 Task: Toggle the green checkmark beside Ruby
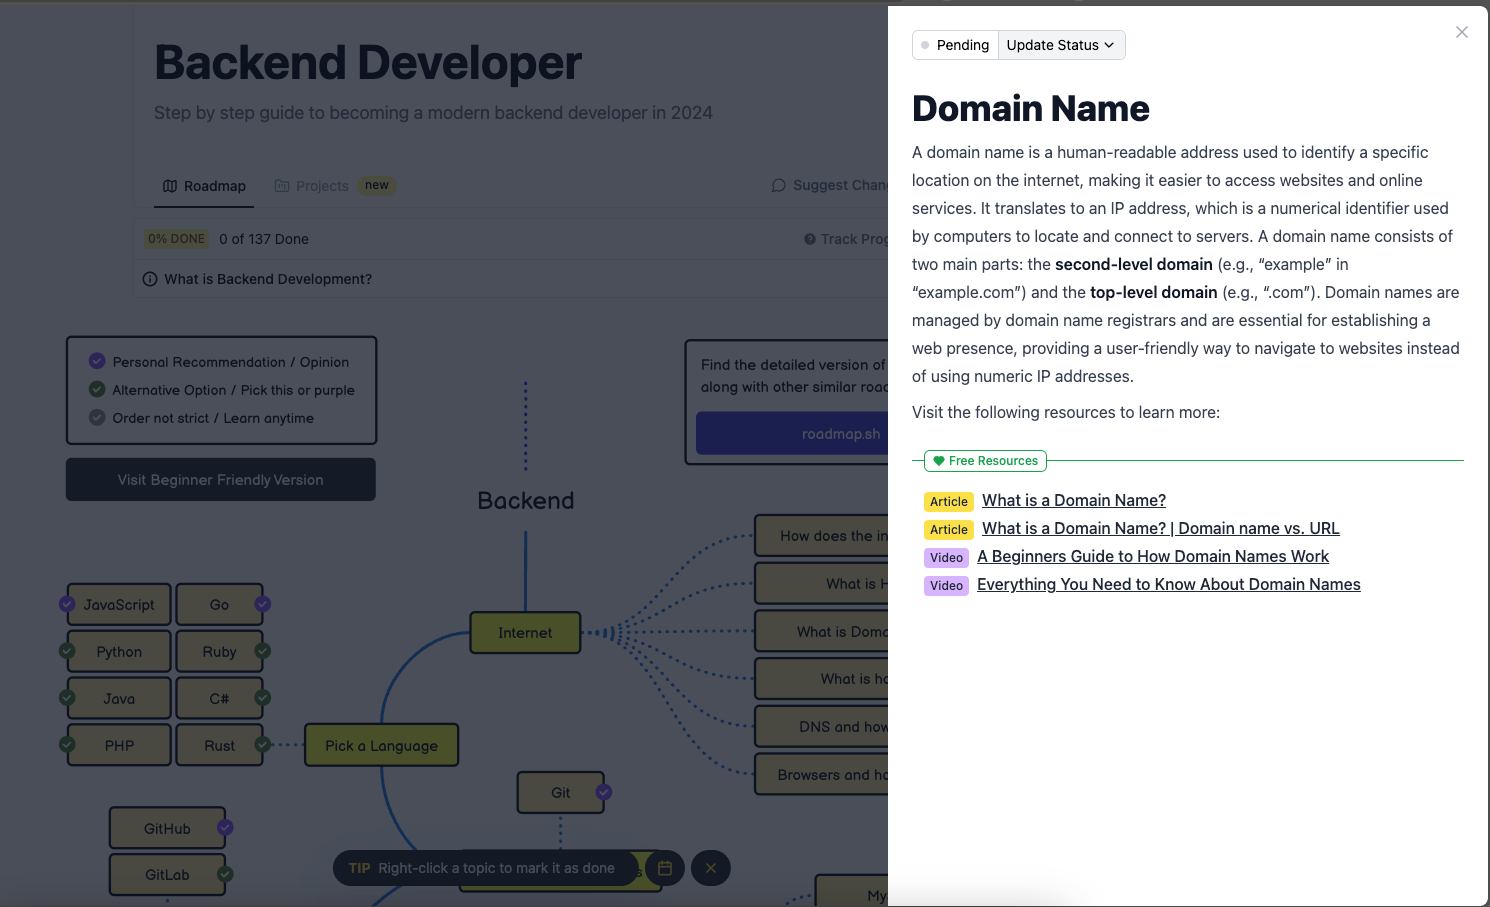263,651
